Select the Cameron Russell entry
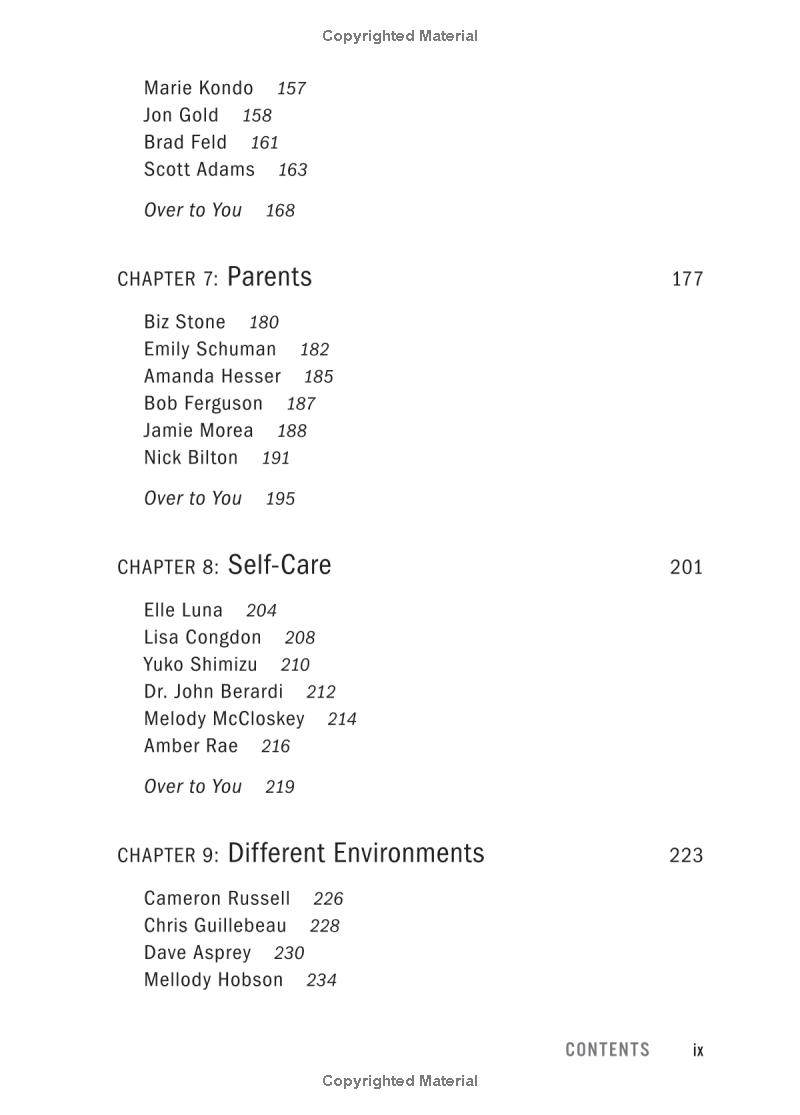The image size is (800, 1115). 217,898
